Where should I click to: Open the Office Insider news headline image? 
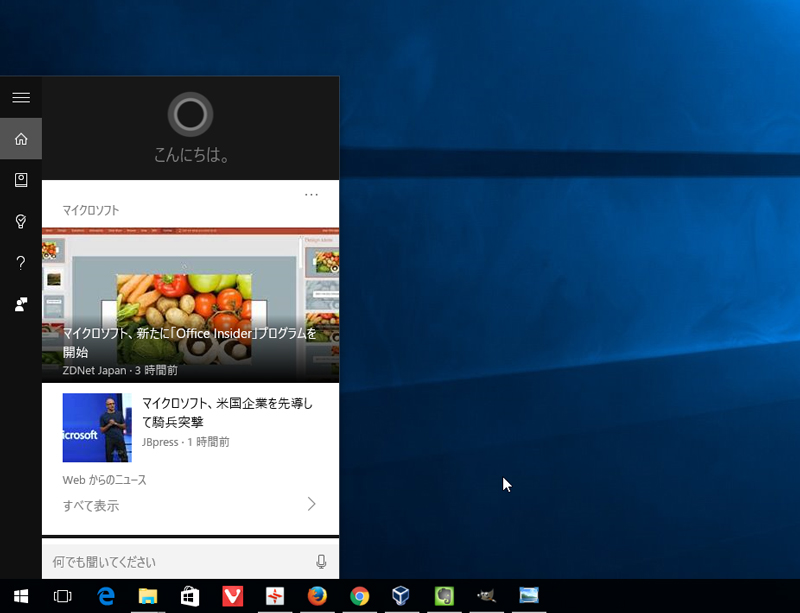(190, 305)
